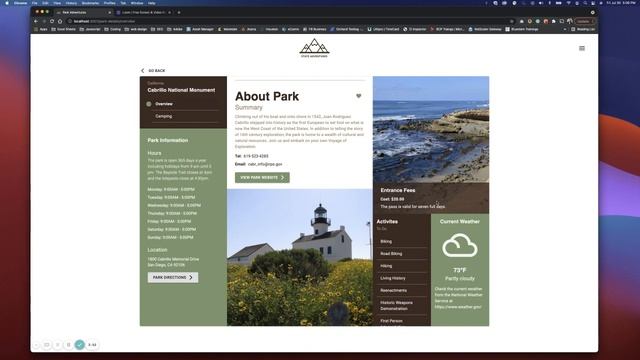Viewport: 640px width, 360px height.
Task: Open the Asset Manager bookmark
Action: (x=200, y=29)
